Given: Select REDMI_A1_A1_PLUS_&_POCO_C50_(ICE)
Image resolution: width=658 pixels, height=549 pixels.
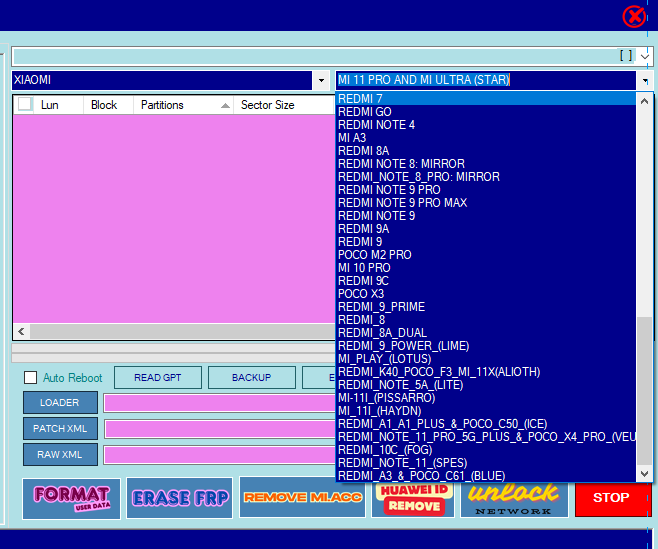Looking at the screenshot, I should (486, 424).
